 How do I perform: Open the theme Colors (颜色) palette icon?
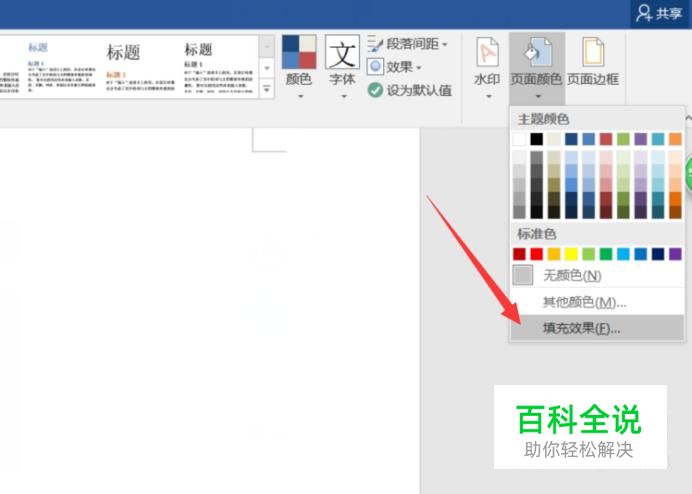coord(299,52)
